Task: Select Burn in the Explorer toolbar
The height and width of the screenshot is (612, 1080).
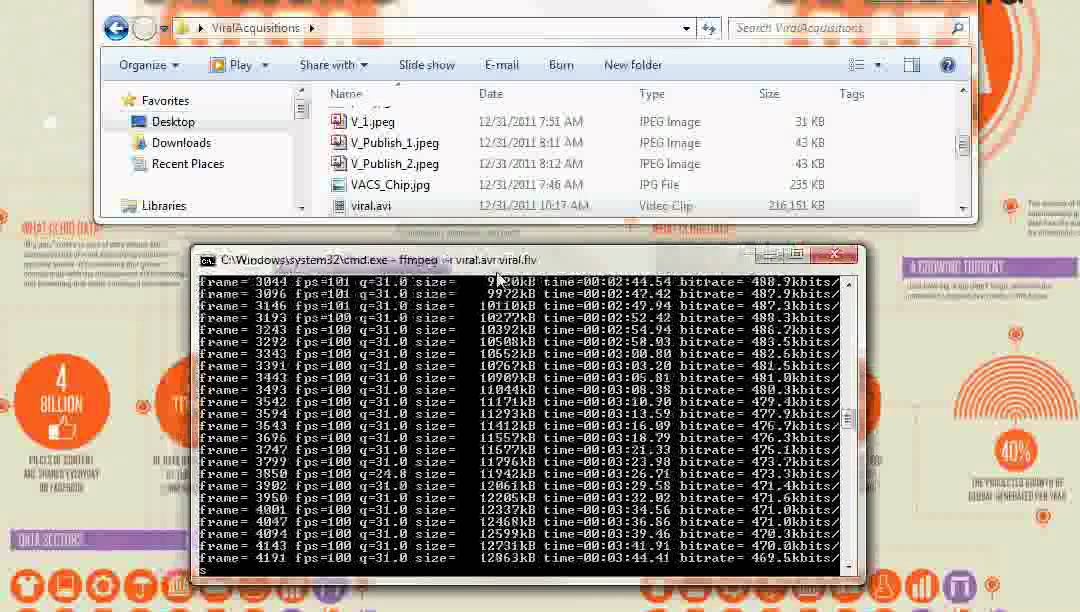Action: (561, 65)
